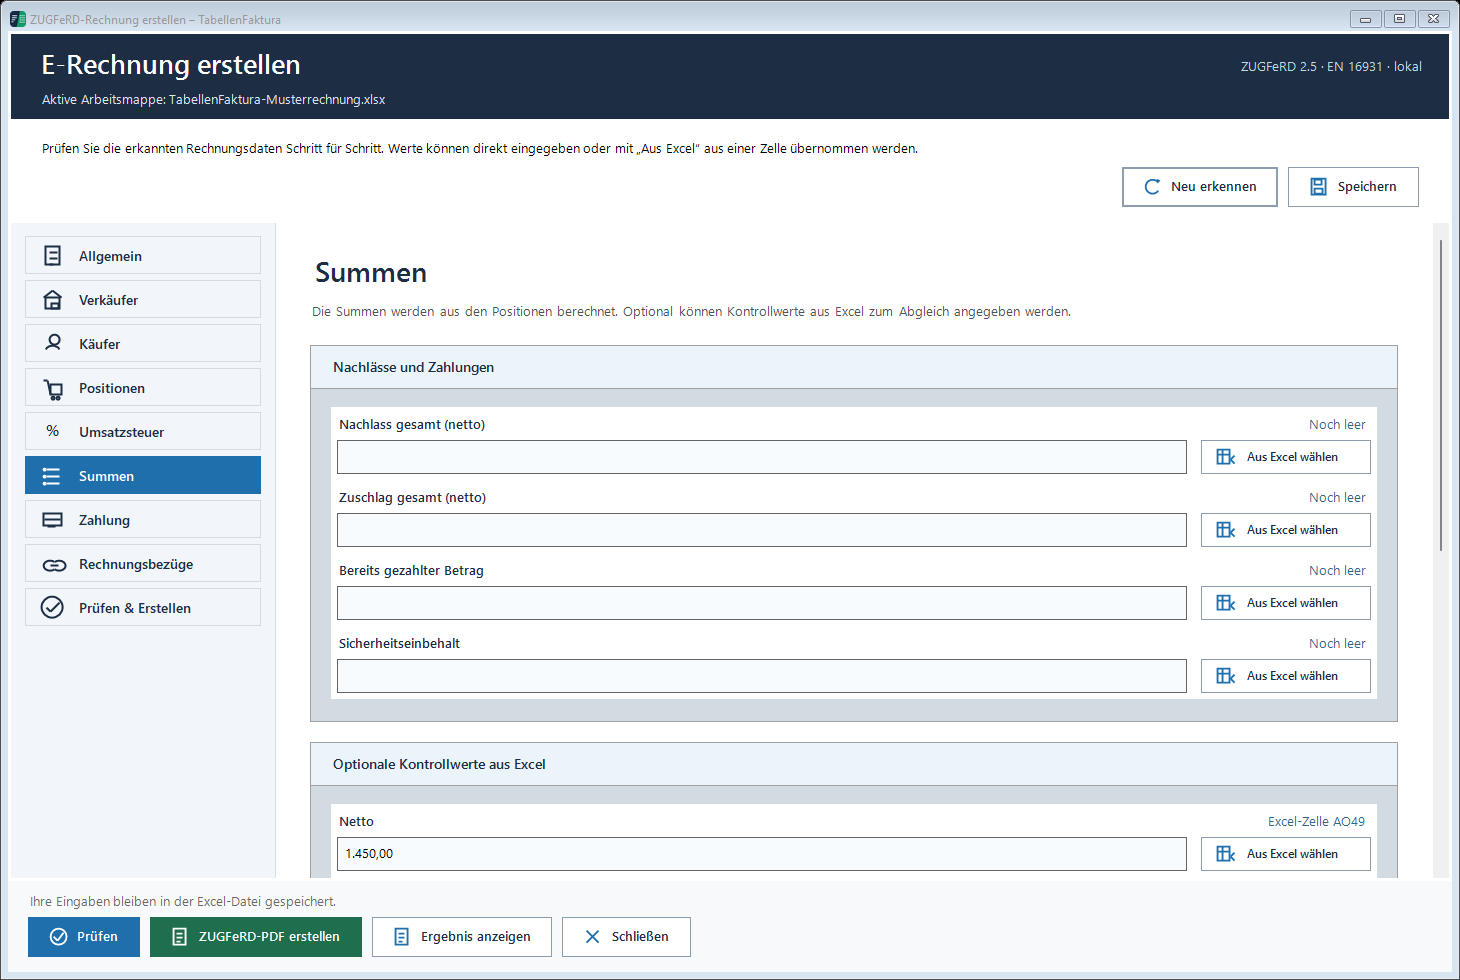Click the Käufer person icon
Screen dimensions: 1460x980
point(53,343)
